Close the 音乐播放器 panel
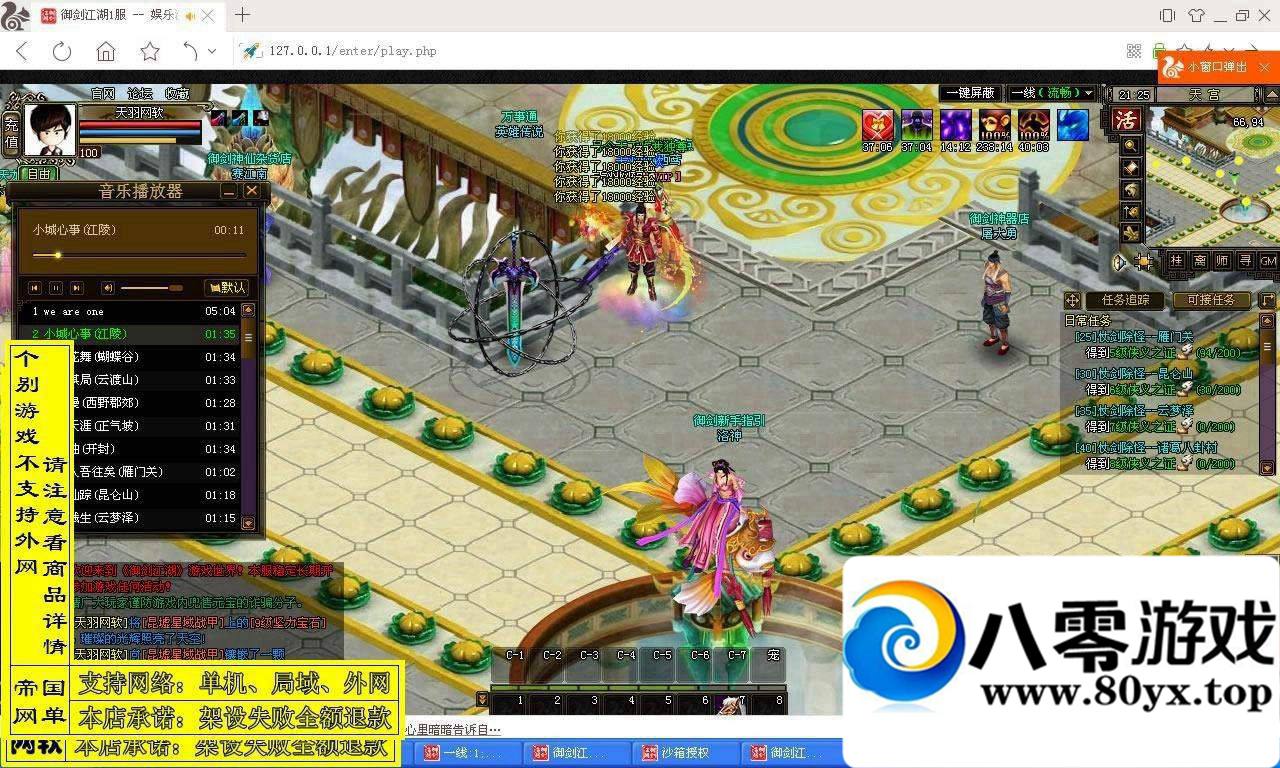Image resolution: width=1280 pixels, height=768 pixels. tap(252, 191)
